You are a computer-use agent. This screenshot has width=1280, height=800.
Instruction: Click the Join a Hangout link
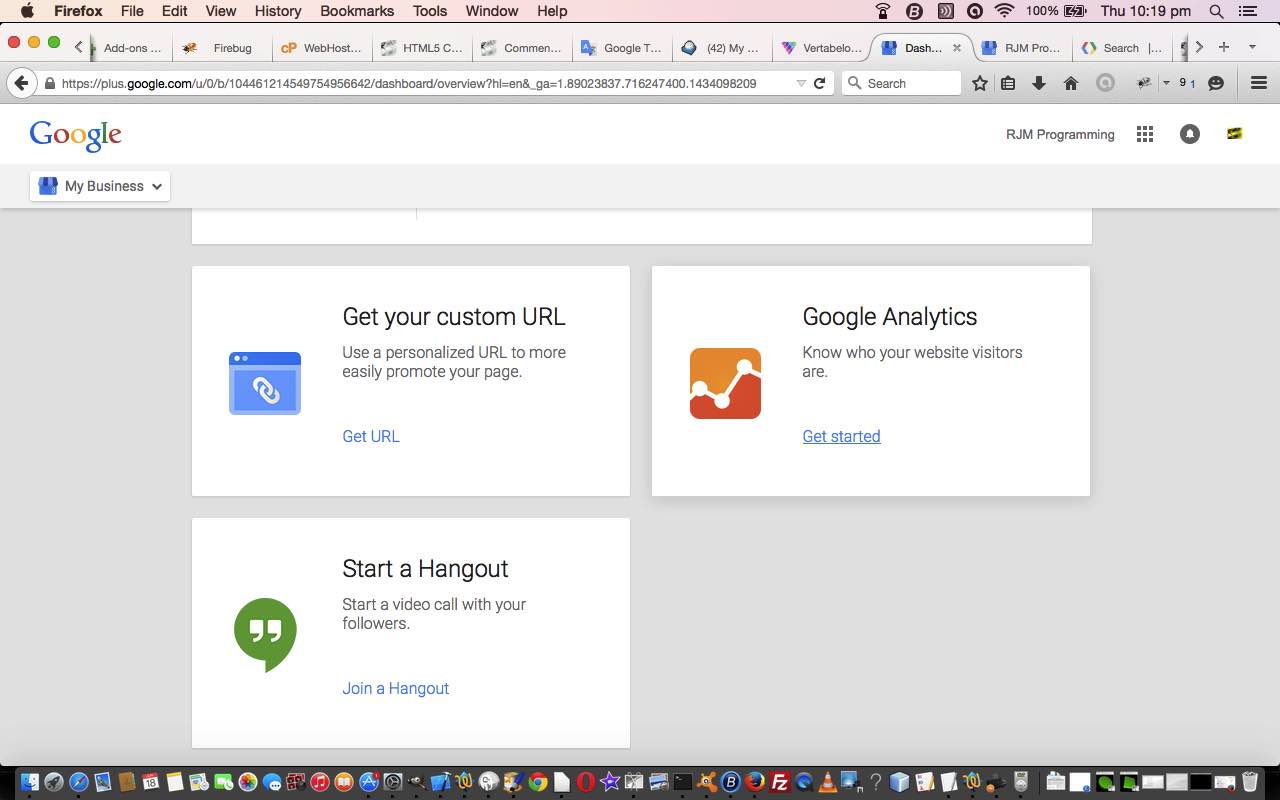pos(396,688)
